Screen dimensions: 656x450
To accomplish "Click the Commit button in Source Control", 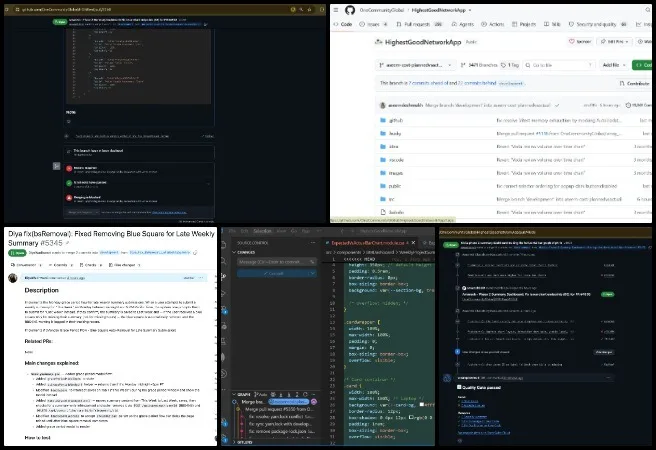I will pos(272,273).
